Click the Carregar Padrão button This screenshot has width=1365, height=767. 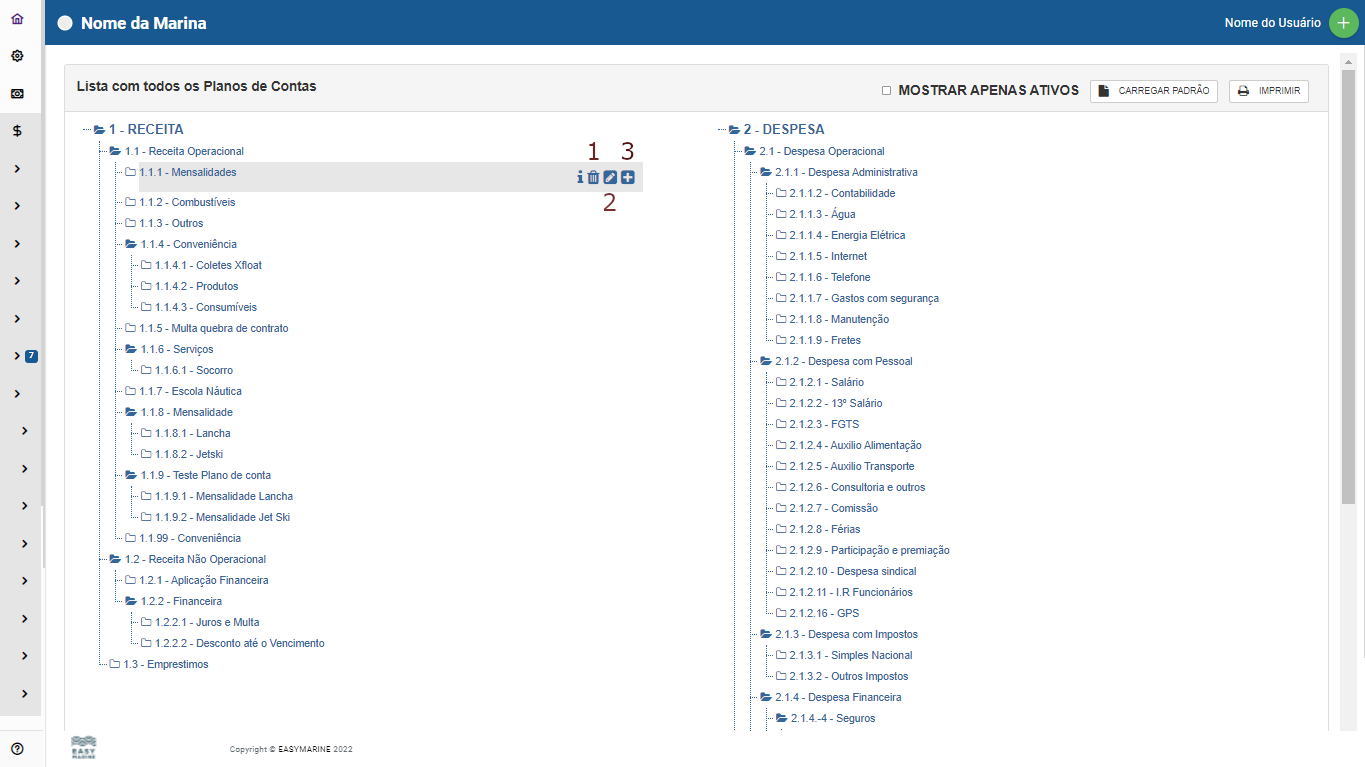point(1153,91)
